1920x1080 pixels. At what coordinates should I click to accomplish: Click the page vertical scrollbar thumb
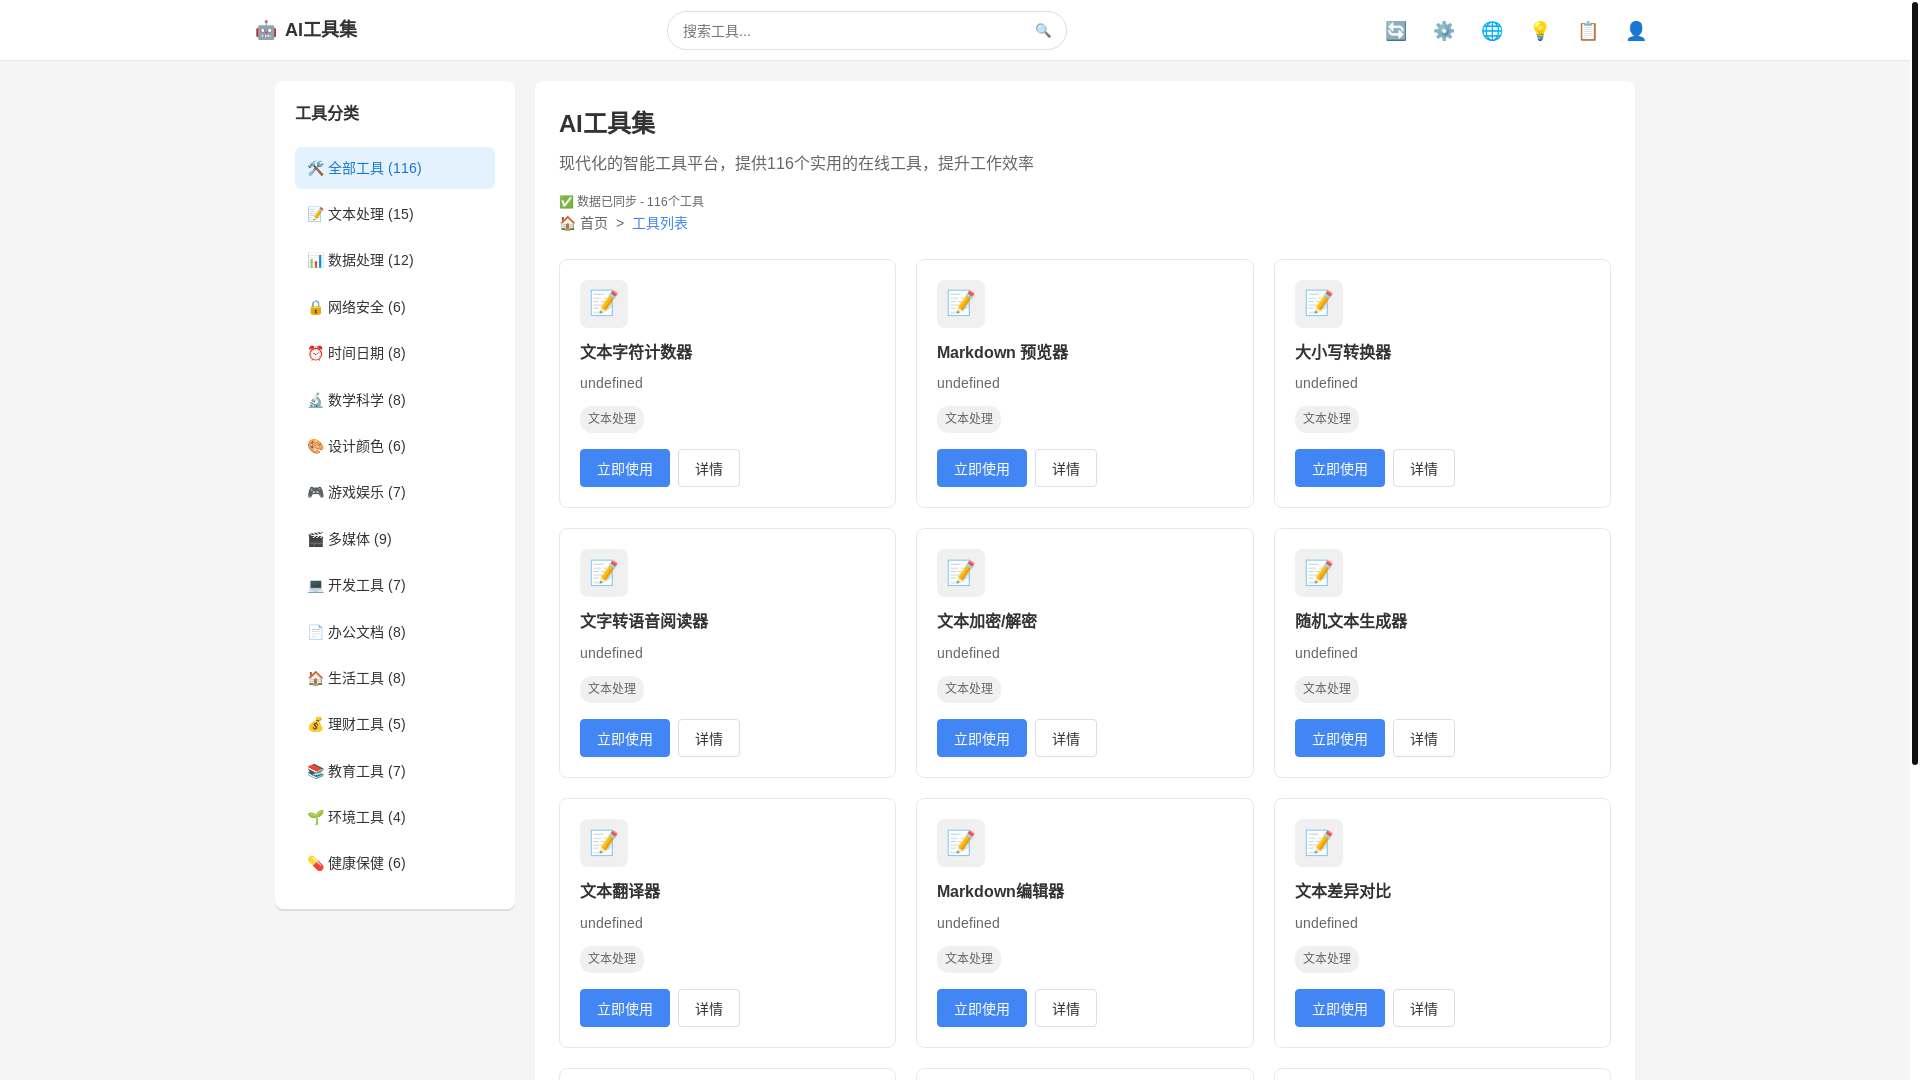click(x=1915, y=382)
